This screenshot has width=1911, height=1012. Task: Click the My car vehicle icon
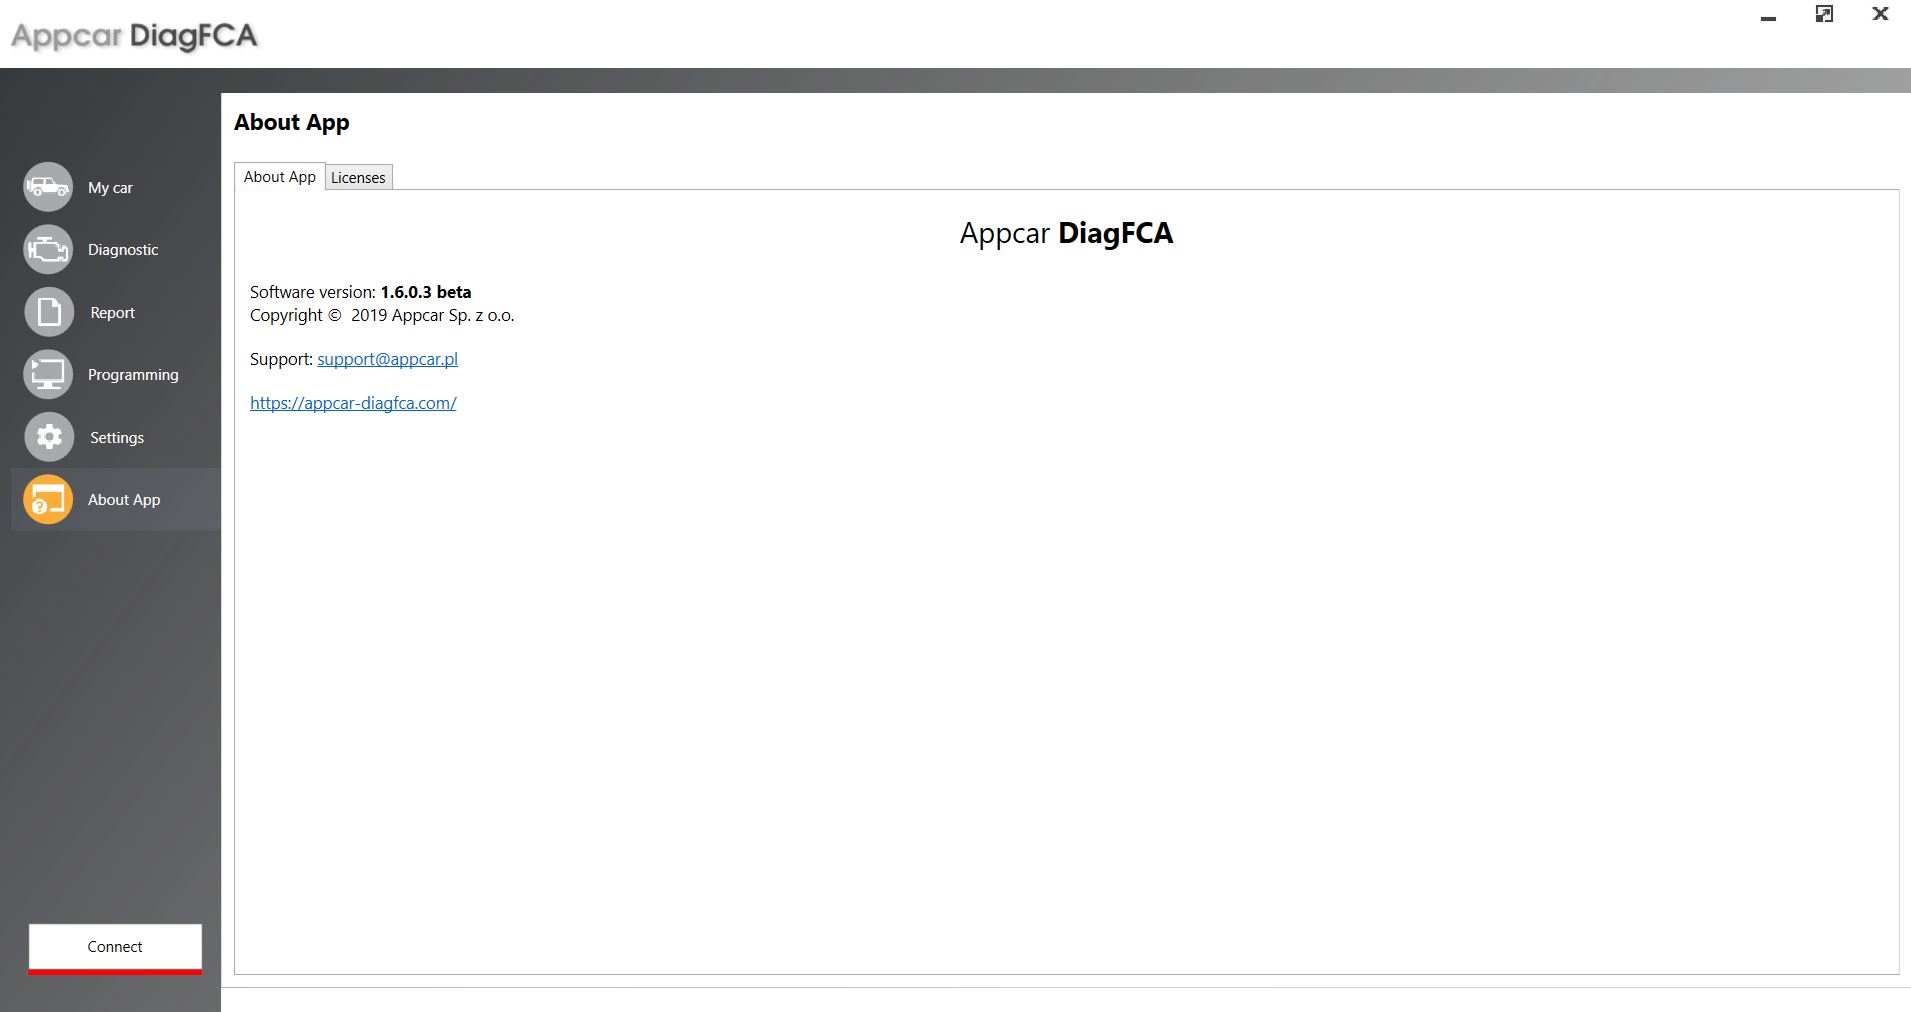48,187
